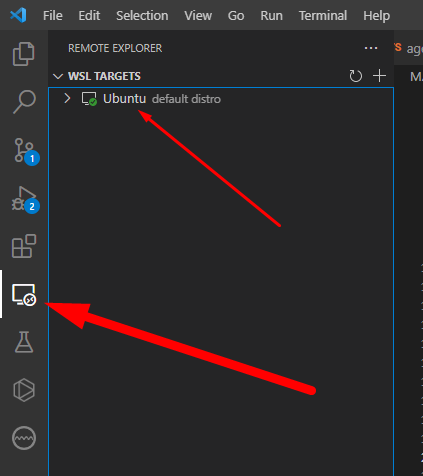Open the Search panel

coord(24,102)
